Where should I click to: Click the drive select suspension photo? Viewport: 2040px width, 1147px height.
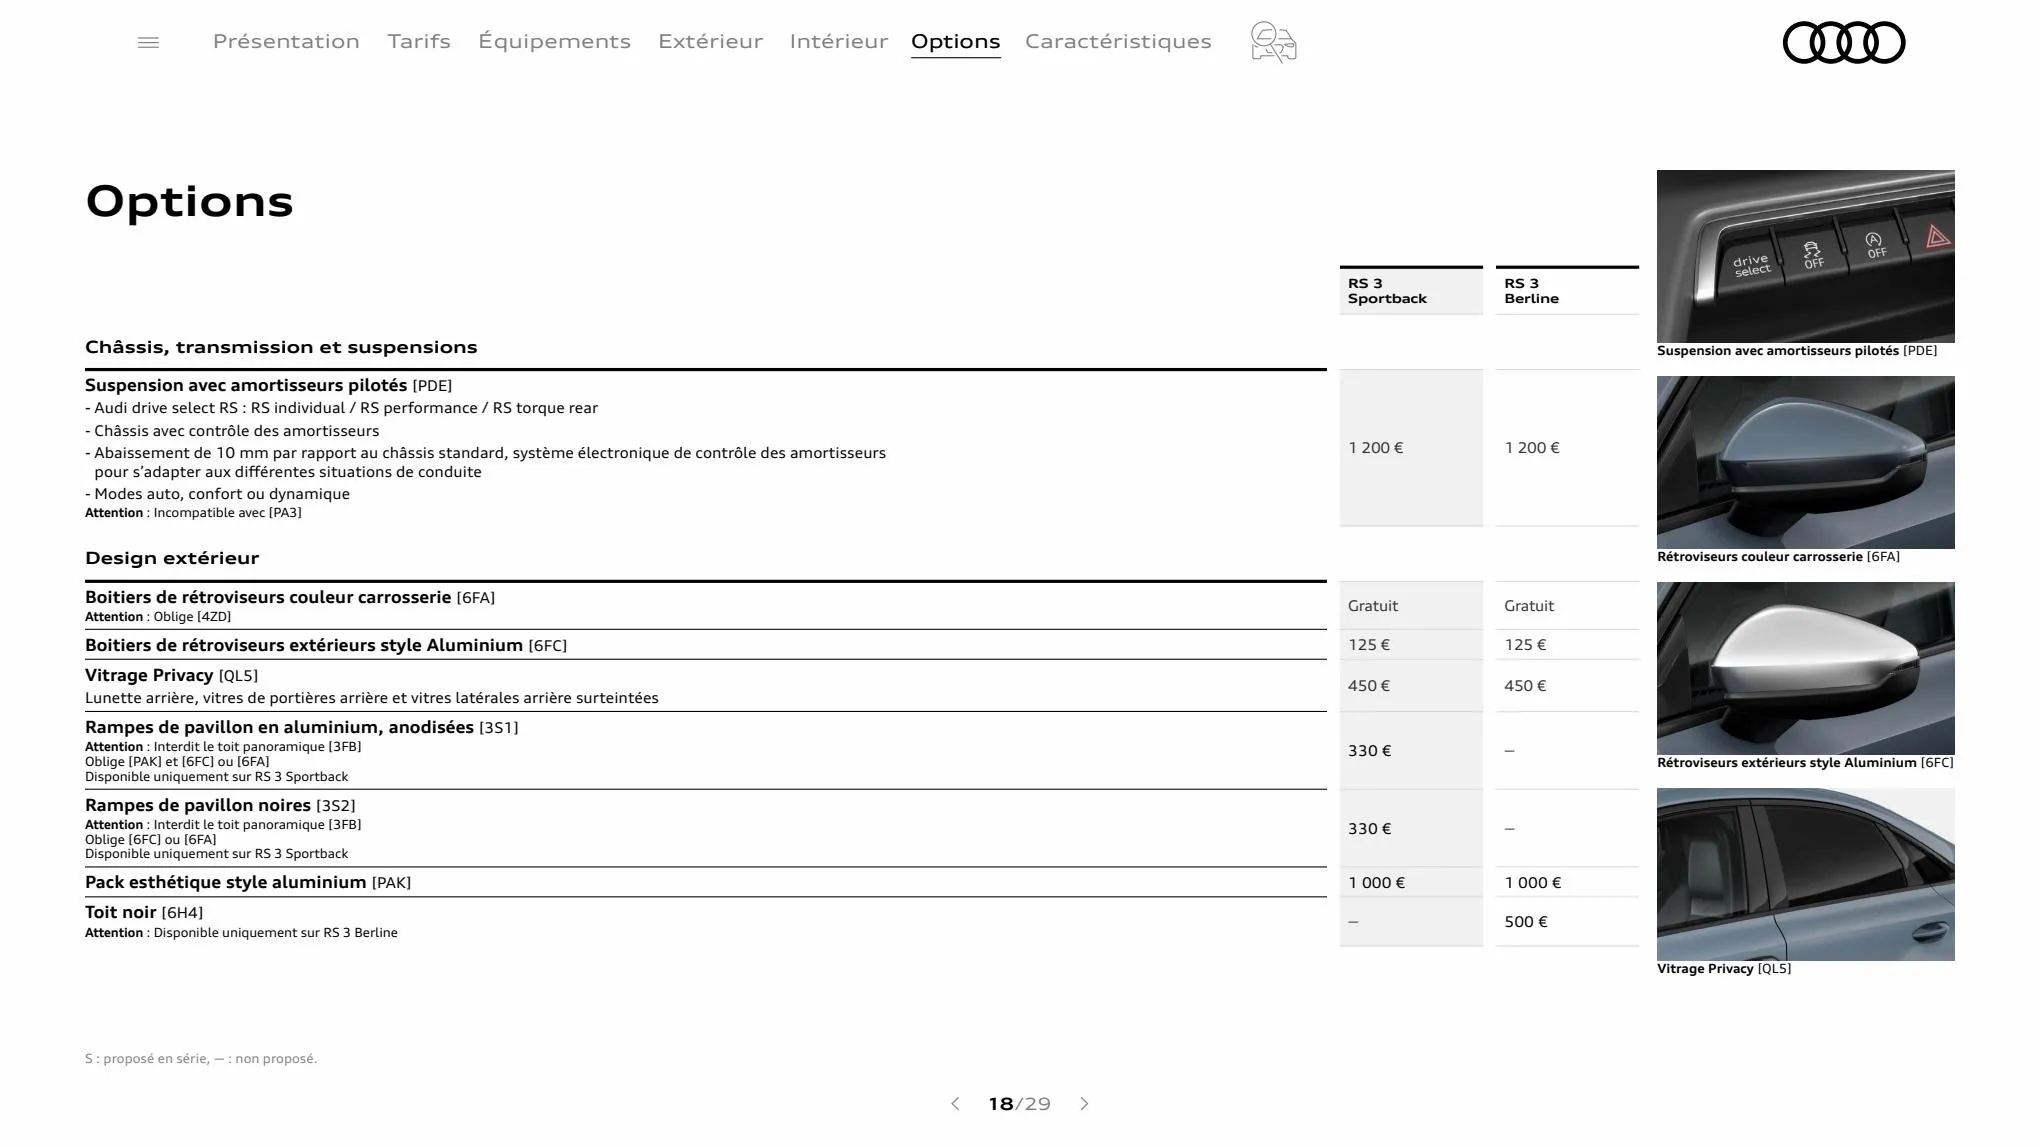(x=1805, y=256)
